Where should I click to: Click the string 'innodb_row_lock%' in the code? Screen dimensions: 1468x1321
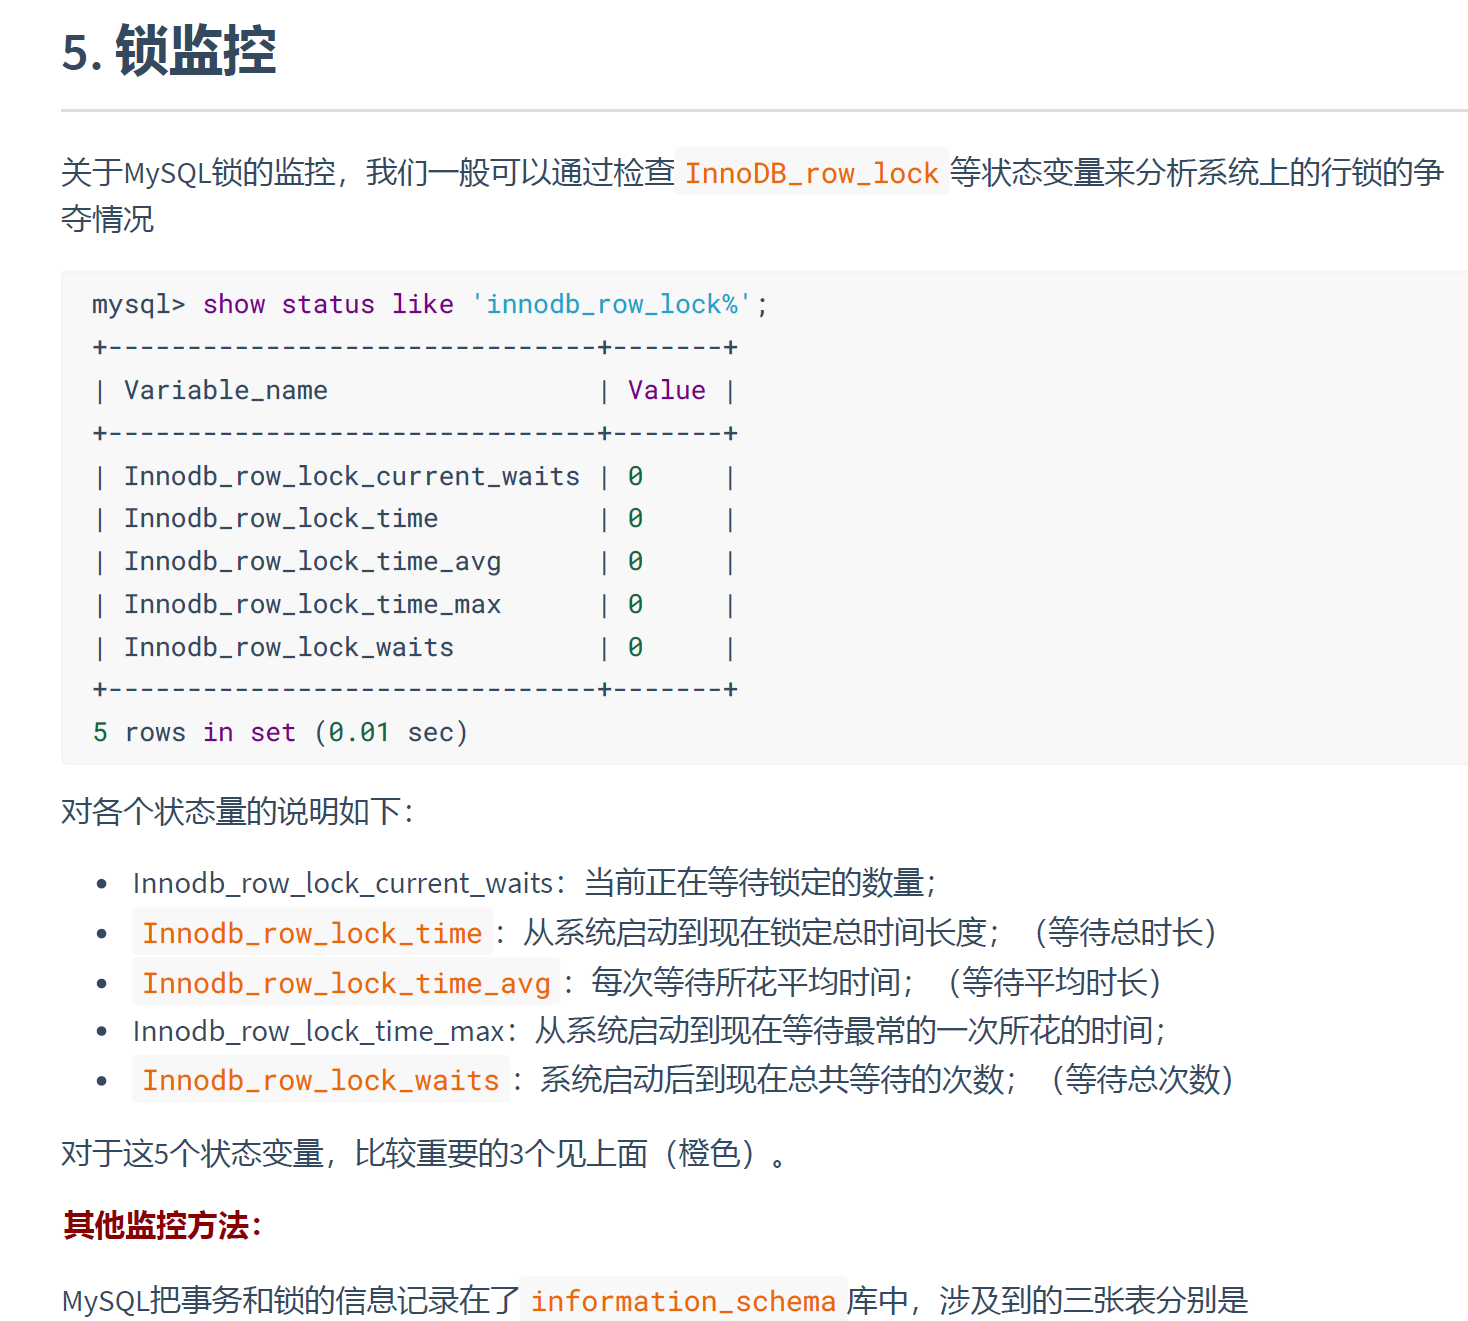[x=611, y=304]
